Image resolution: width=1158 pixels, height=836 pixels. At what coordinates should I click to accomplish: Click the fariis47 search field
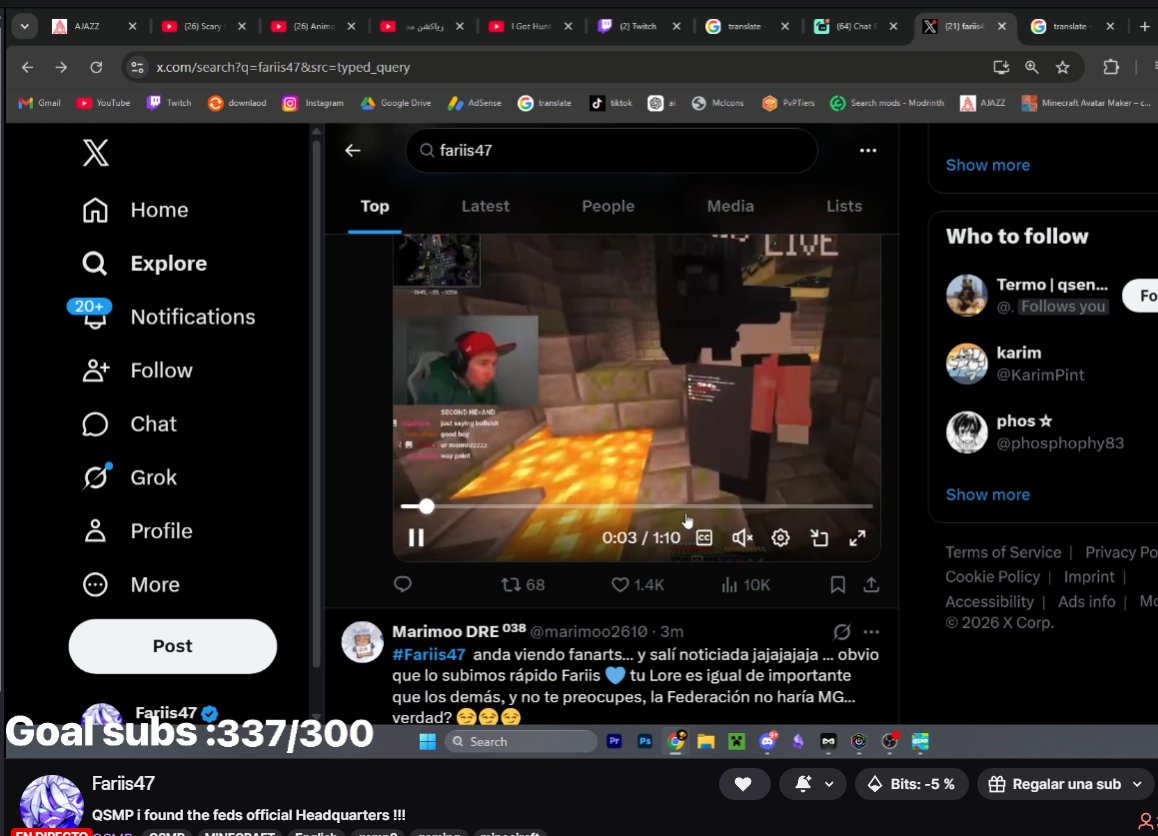[611, 151]
